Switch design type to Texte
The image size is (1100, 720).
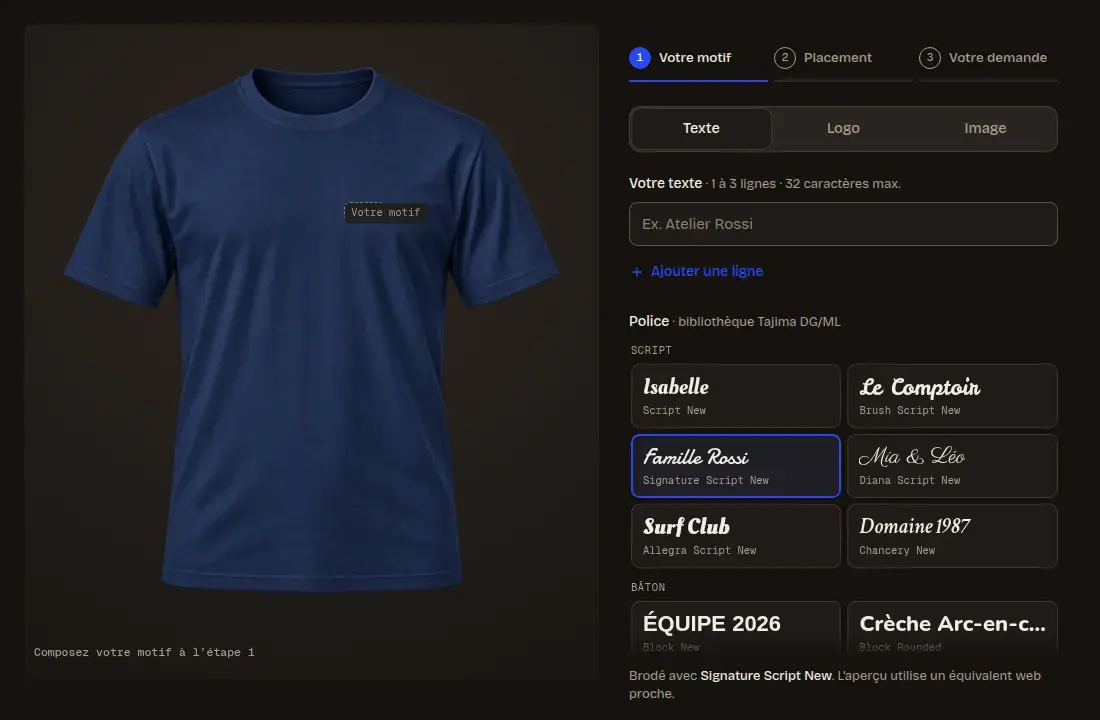[702, 128]
